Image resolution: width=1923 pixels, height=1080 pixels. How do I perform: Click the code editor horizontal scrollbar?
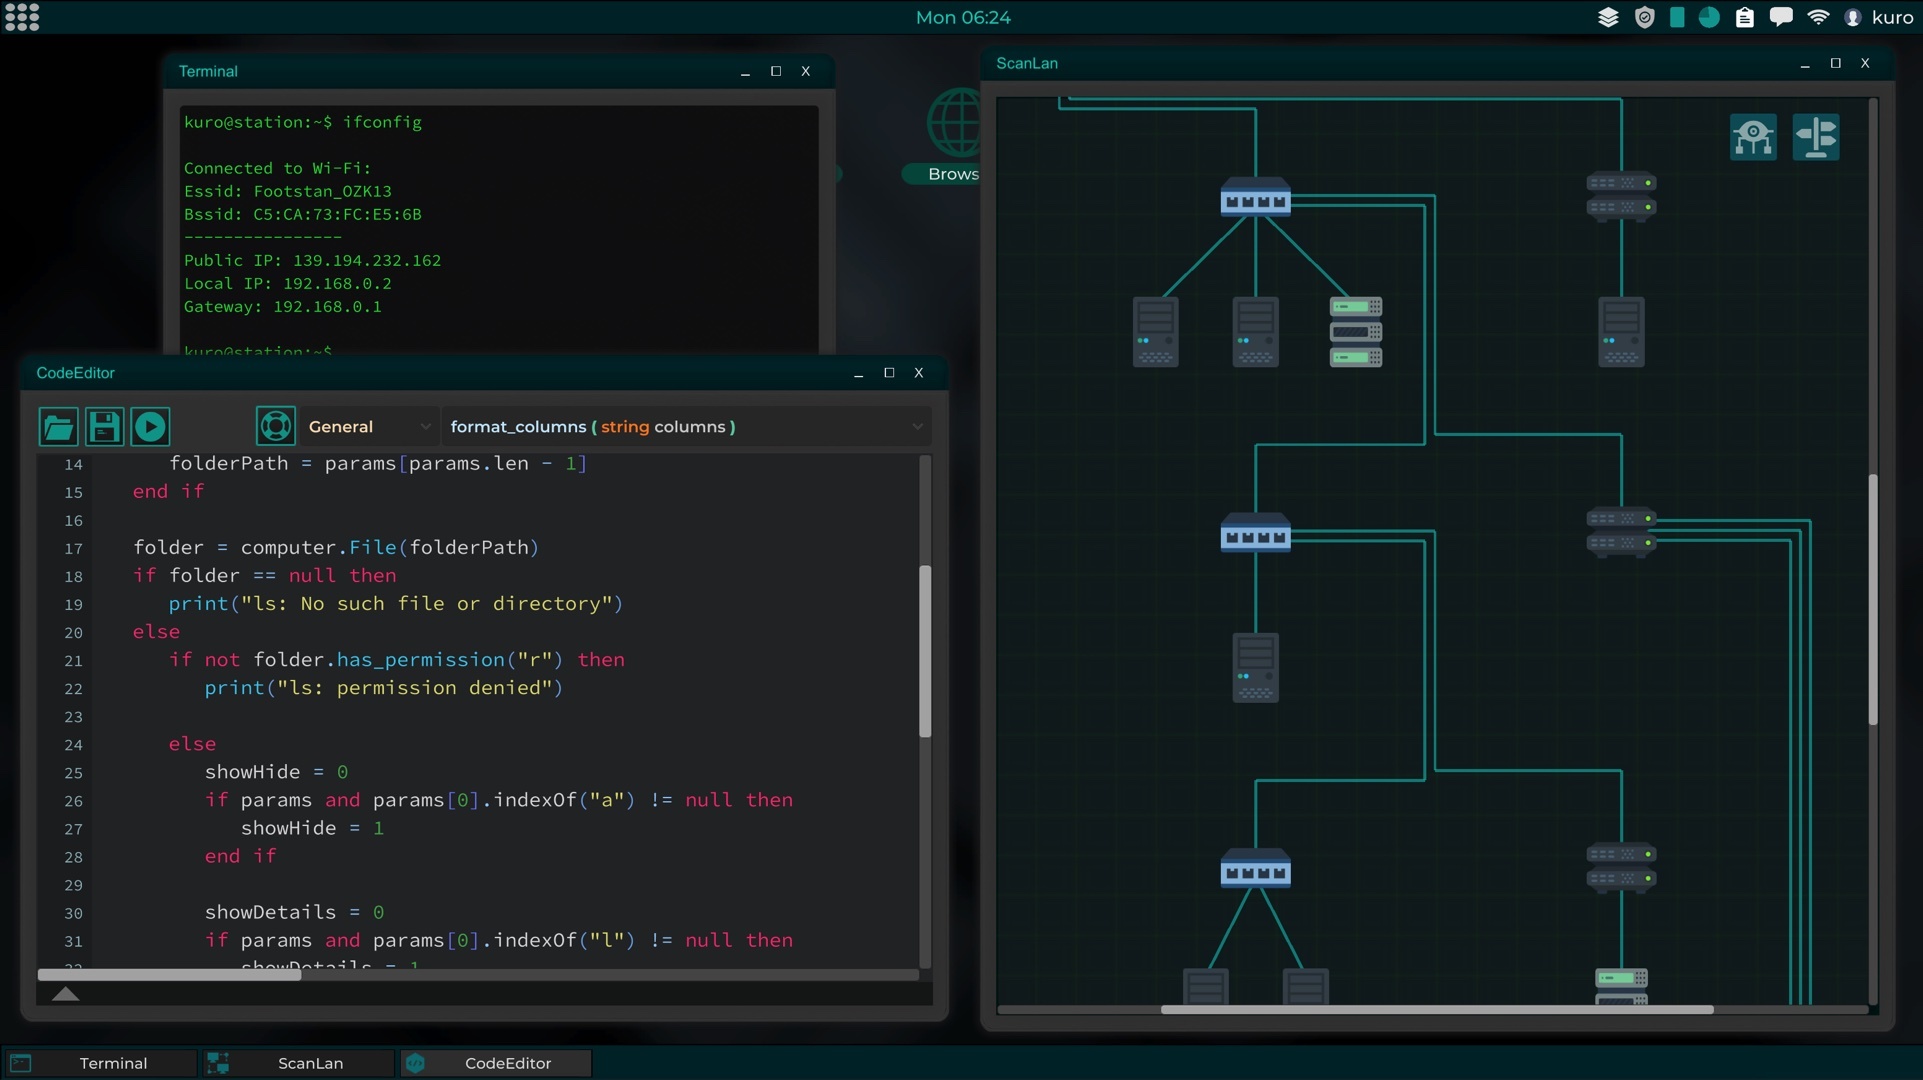[x=170, y=974]
